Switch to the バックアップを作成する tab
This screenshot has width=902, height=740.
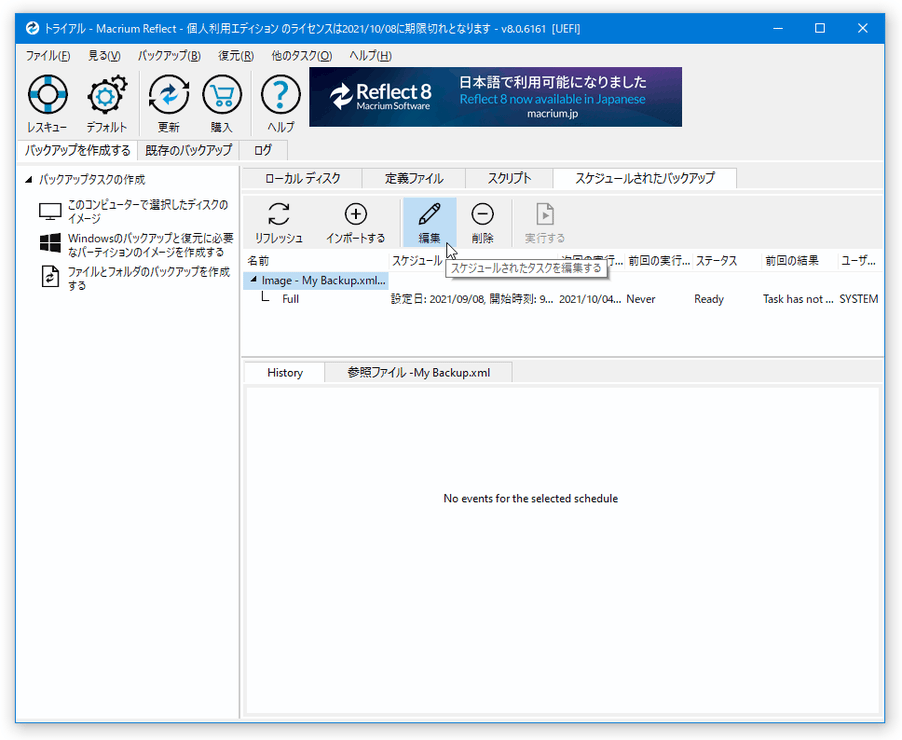coord(78,150)
